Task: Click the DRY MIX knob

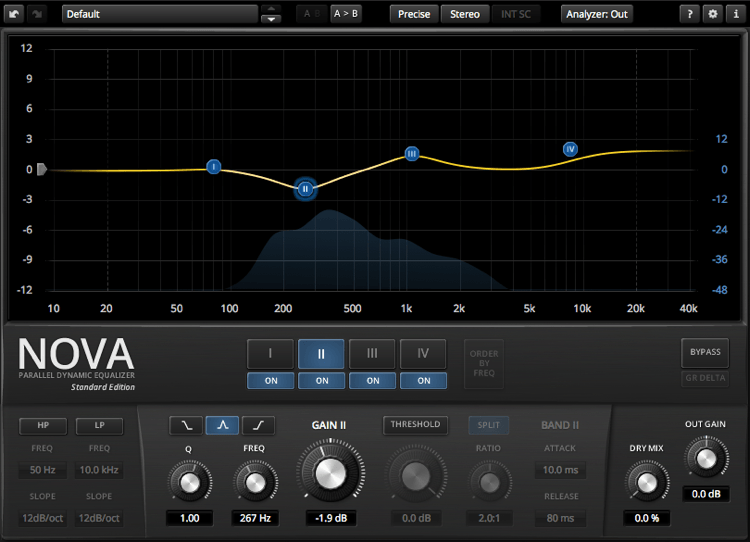Action: click(647, 482)
